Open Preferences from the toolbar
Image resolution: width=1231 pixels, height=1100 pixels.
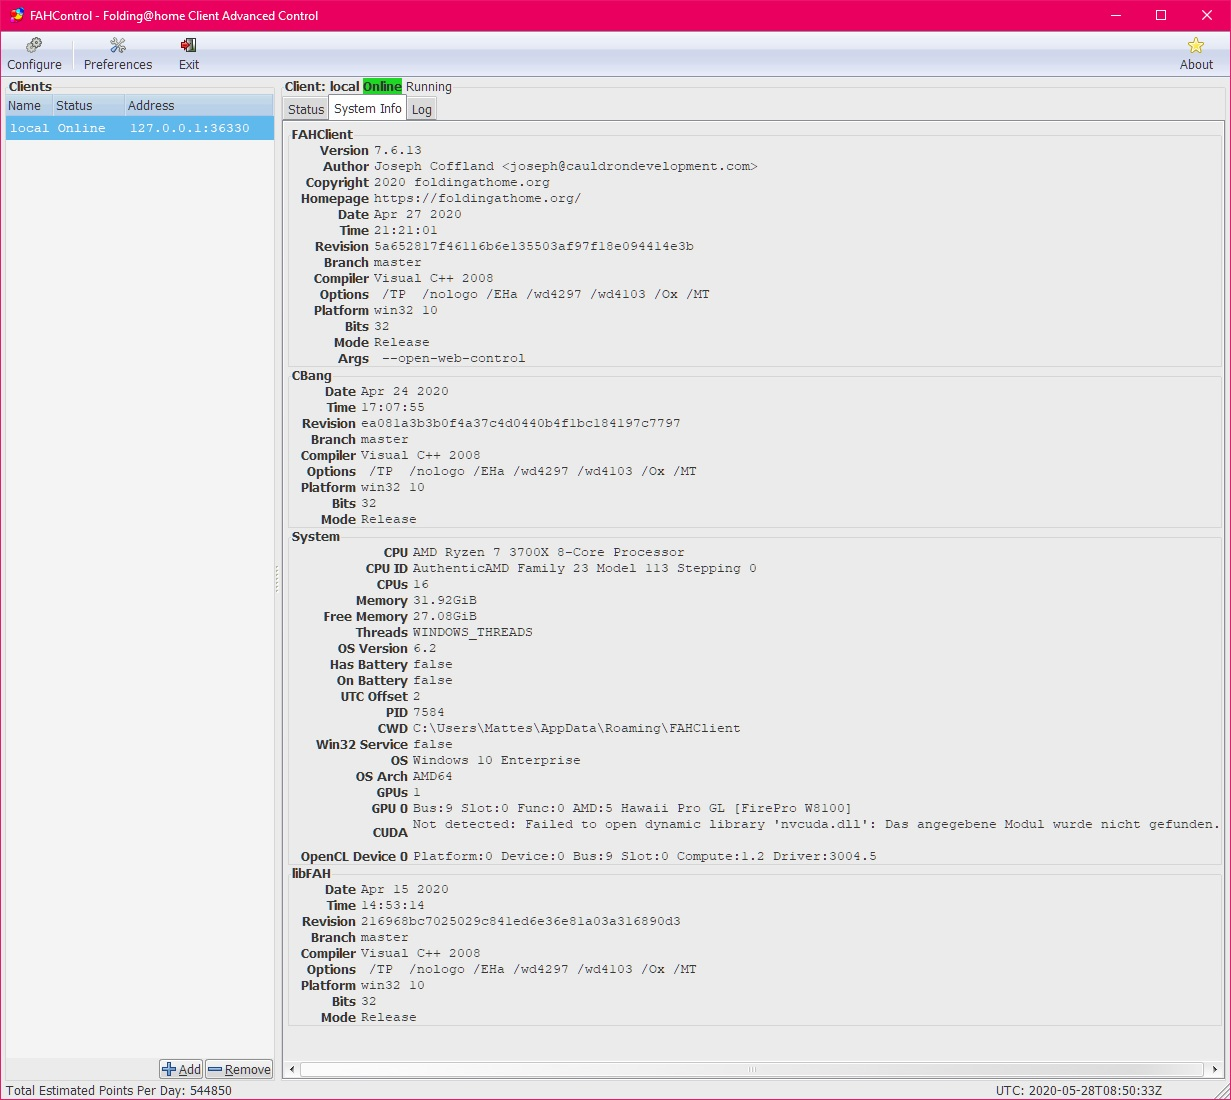[x=118, y=54]
